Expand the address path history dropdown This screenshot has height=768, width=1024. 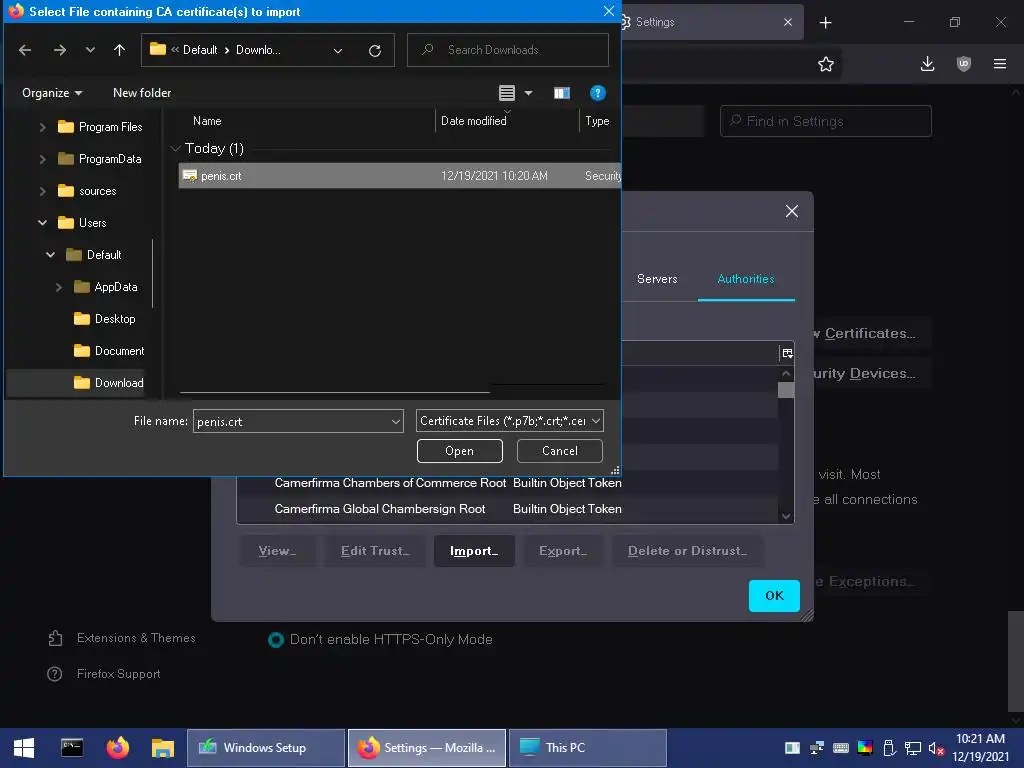coord(338,50)
